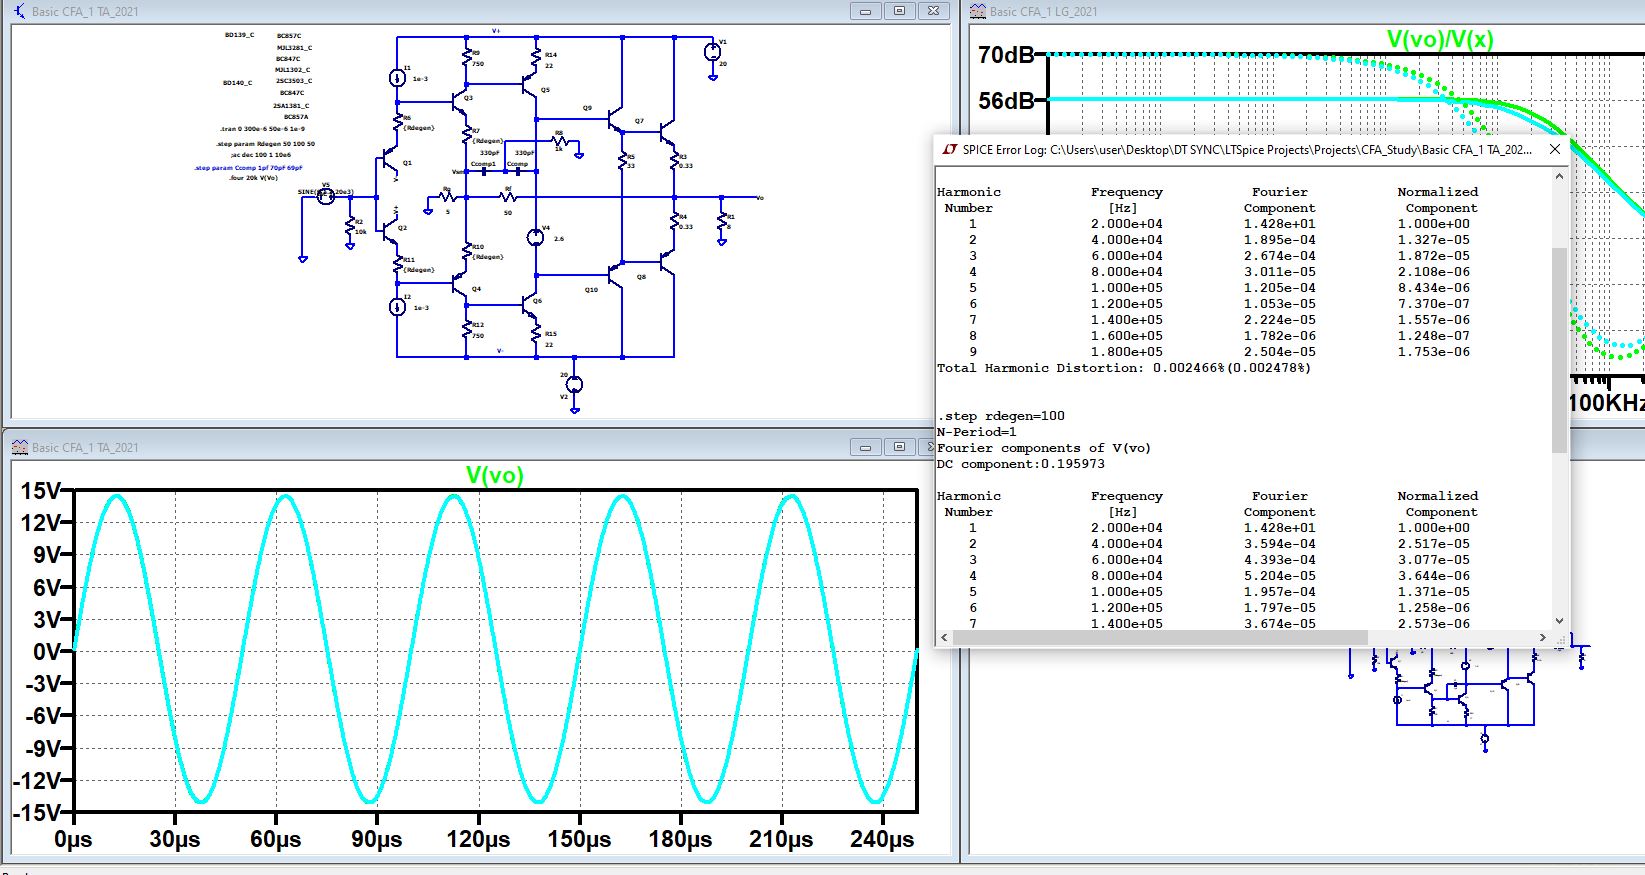Click the Total Harmonic Distortion line
Image resolution: width=1645 pixels, height=875 pixels.
(x=1123, y=368)
